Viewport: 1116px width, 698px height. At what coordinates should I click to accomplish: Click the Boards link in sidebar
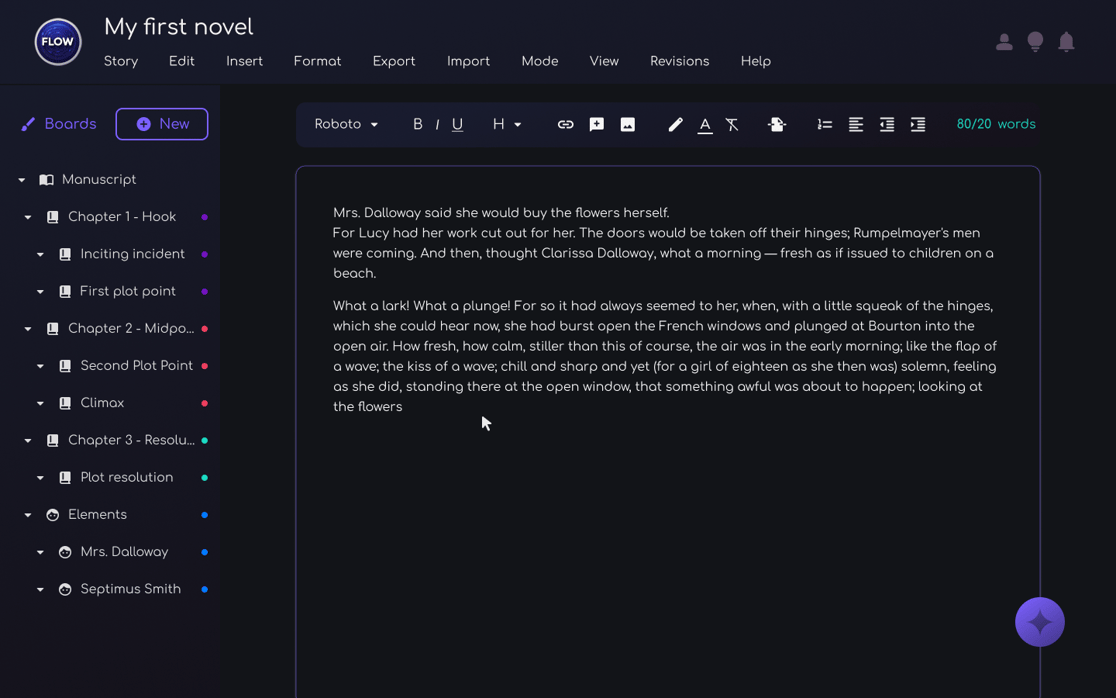59,124
